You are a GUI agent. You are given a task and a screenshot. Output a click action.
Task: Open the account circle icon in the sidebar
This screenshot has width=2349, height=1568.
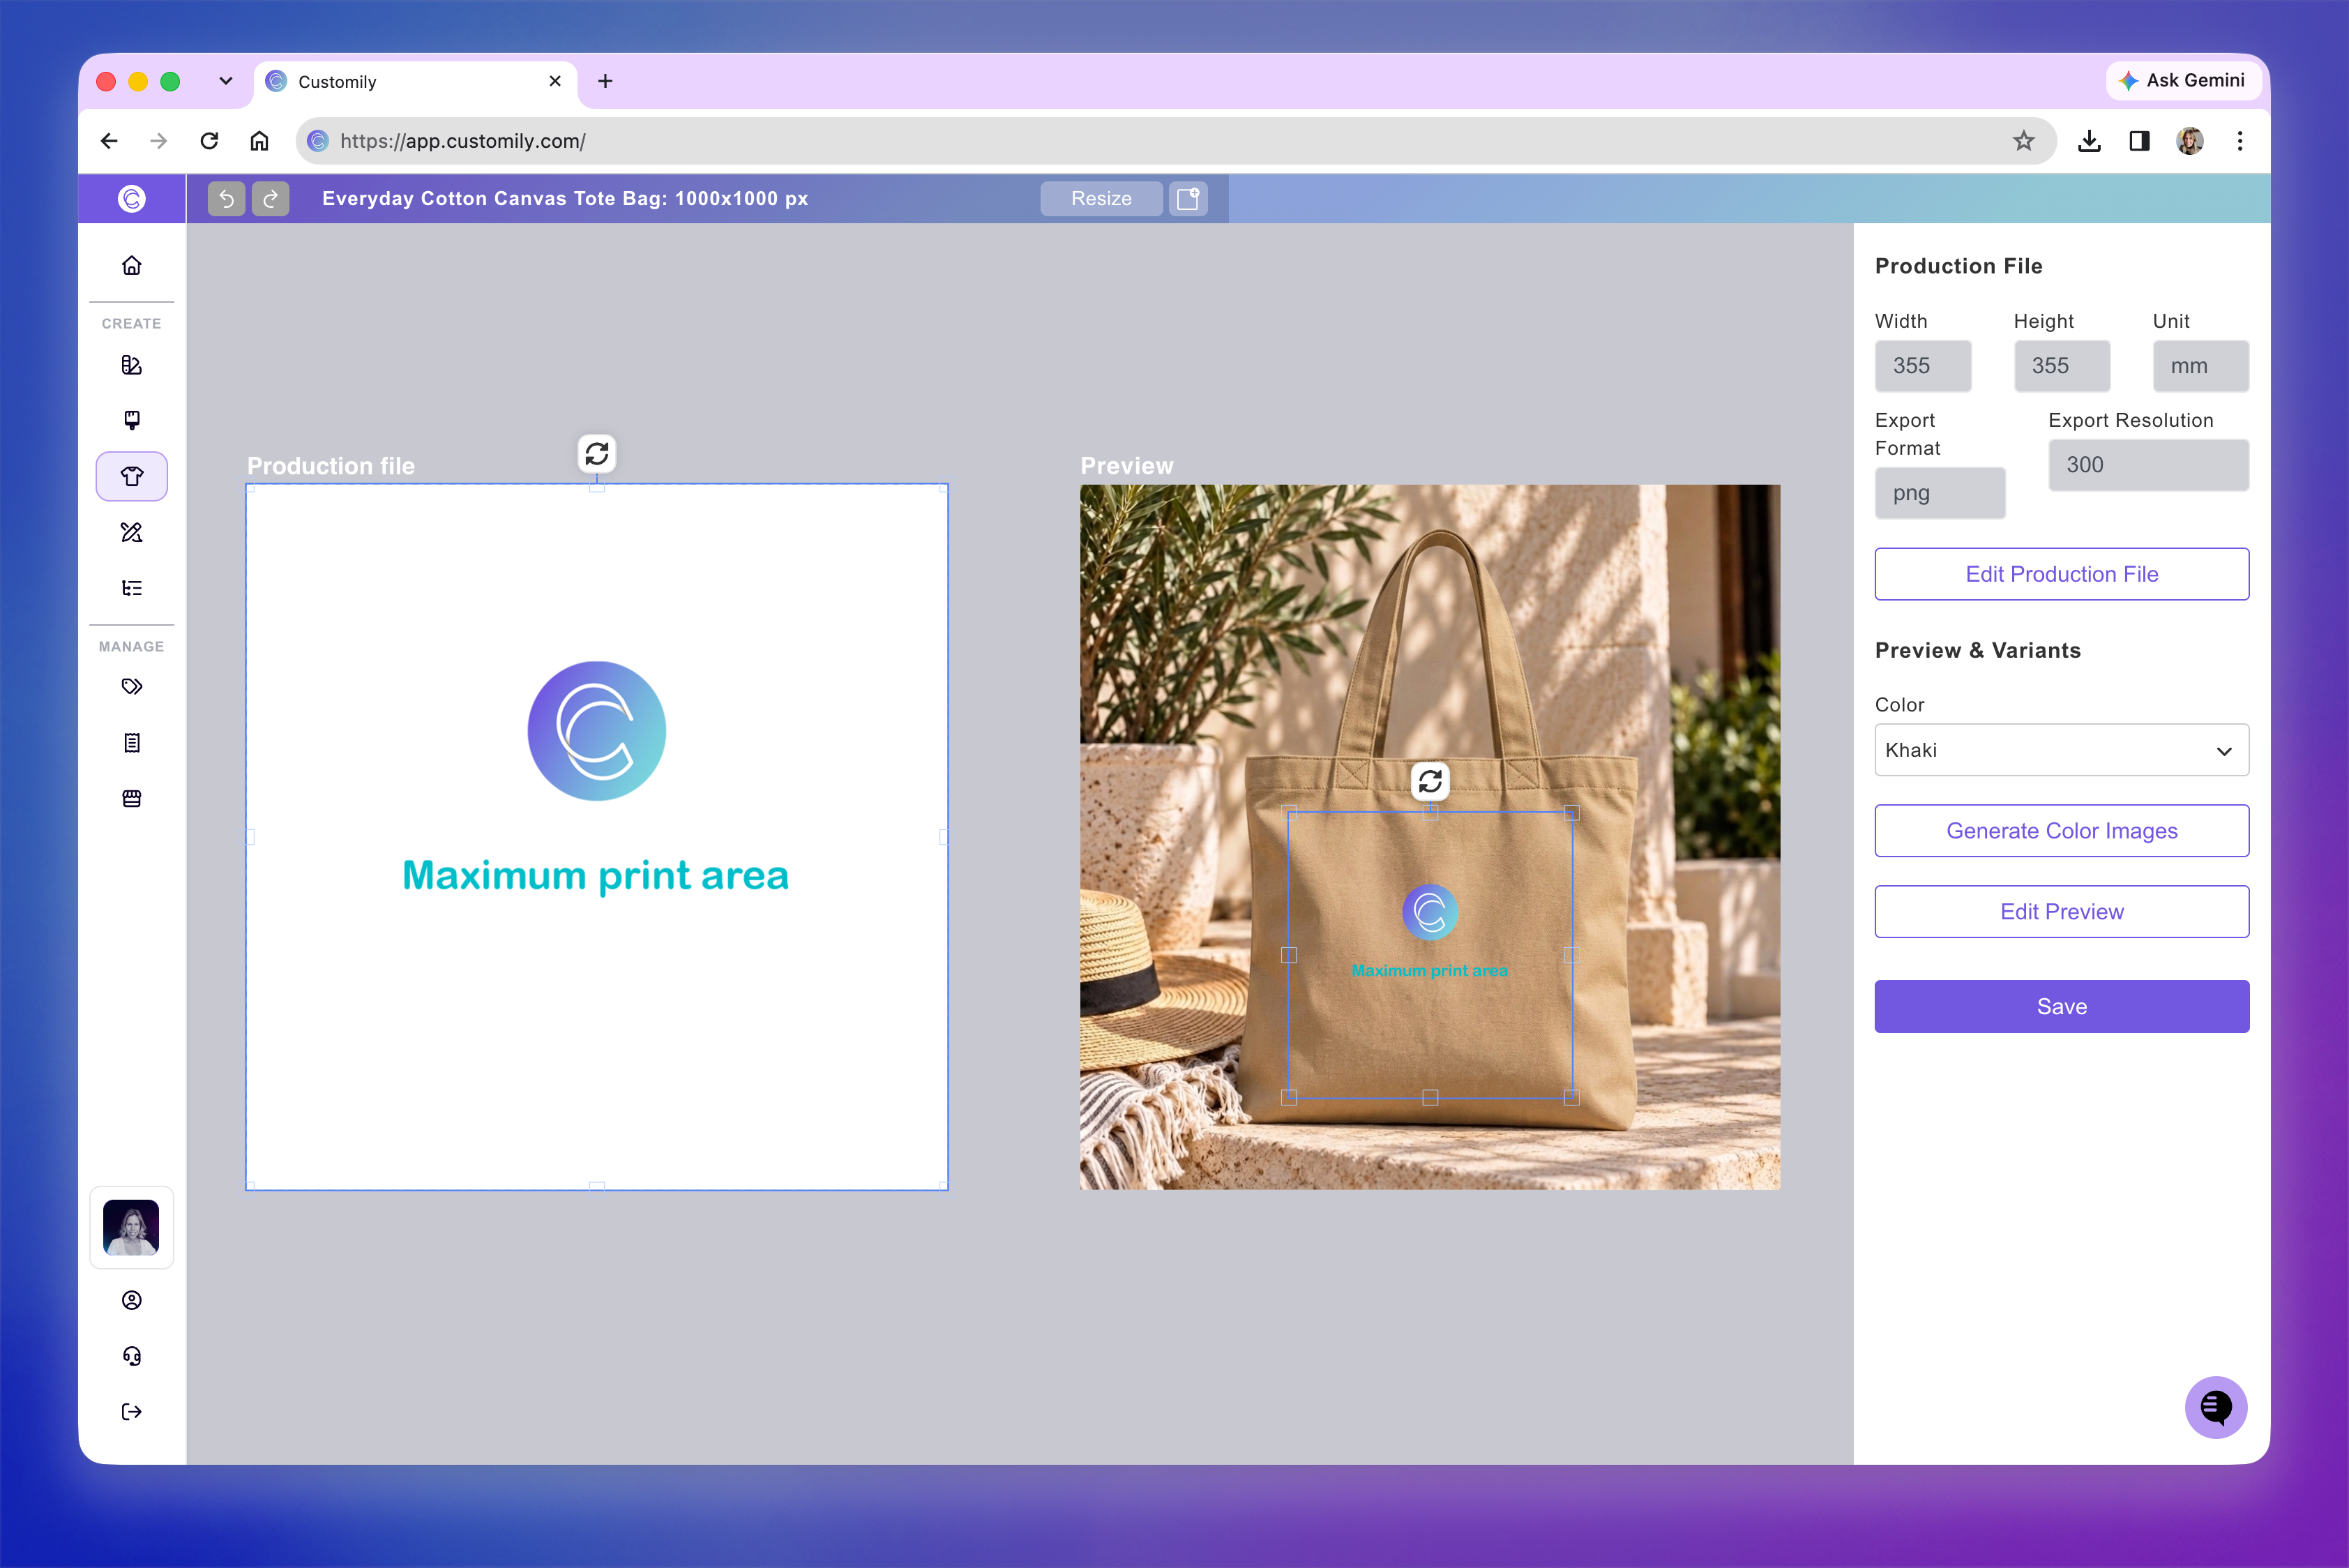(132, 1300)
